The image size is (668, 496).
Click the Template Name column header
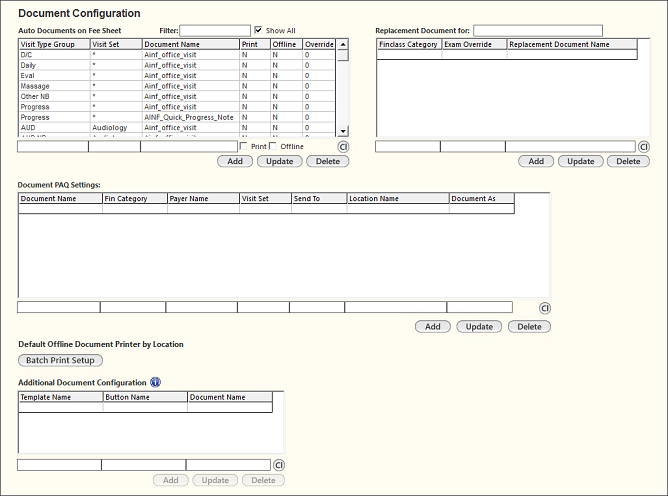(61, 397)
